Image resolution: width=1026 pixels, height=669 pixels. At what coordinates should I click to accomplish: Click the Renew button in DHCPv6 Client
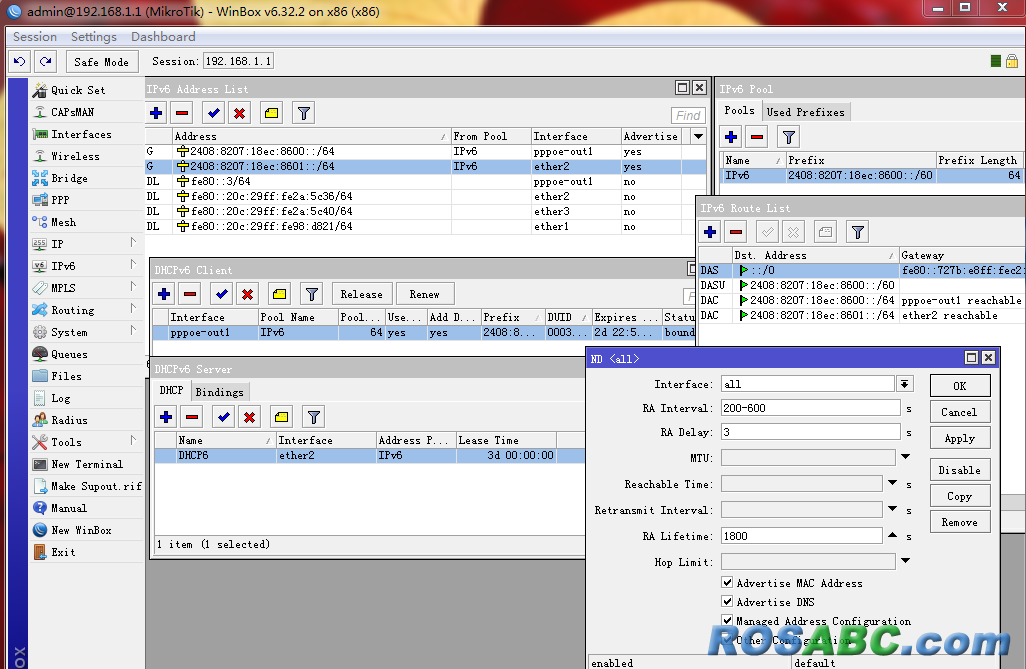pyautogui.click(x=425, y=295)
